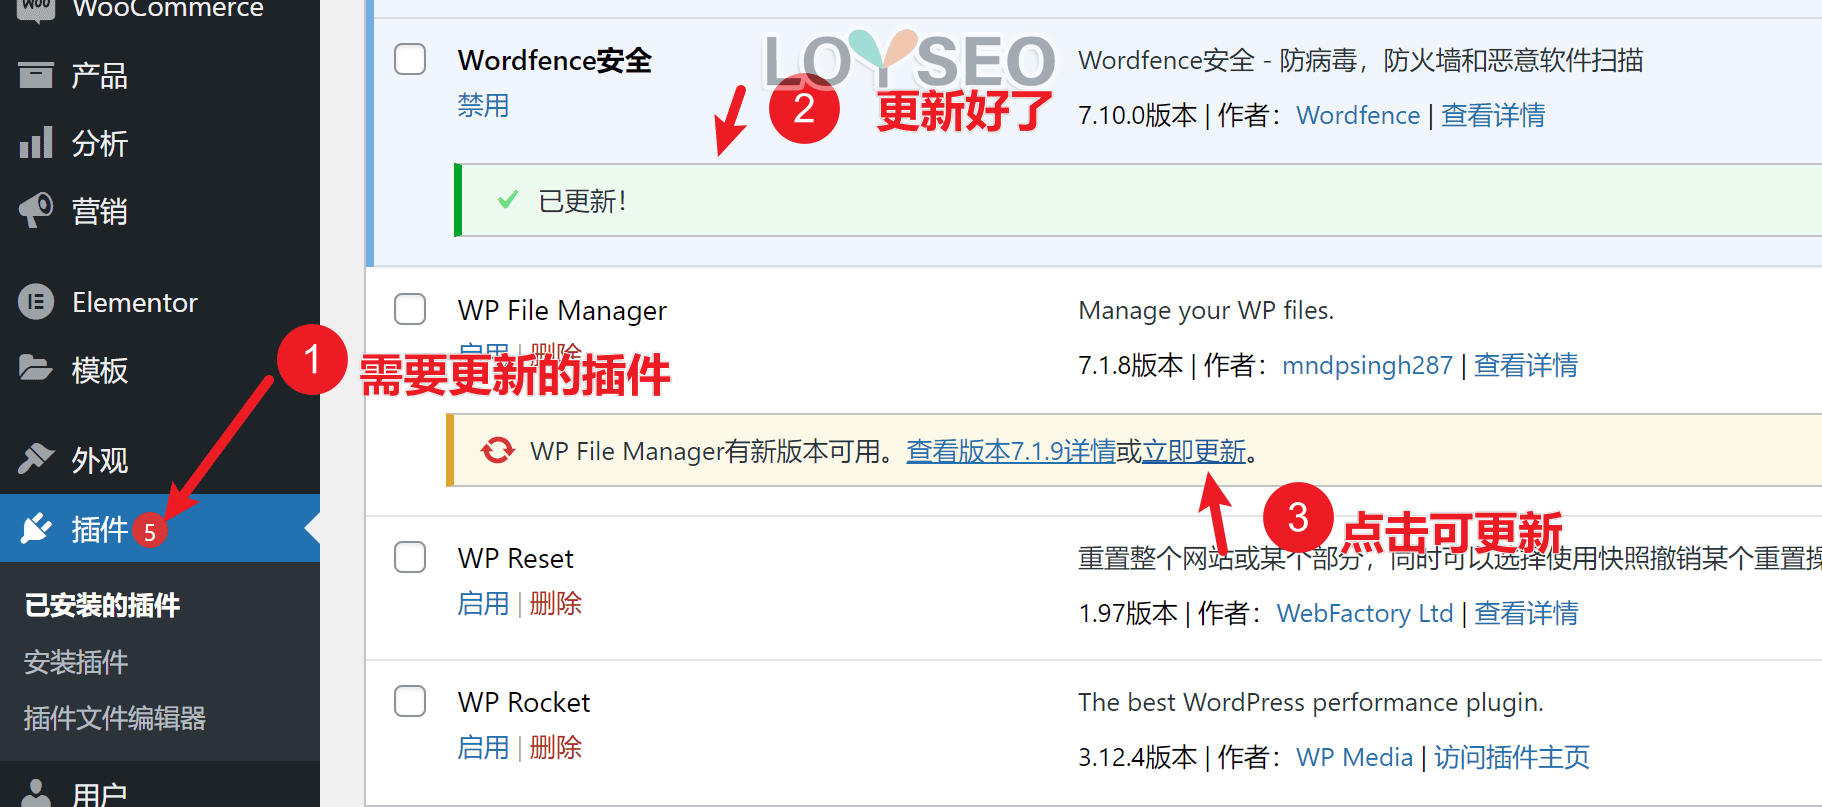Tick the WP Reset checkbox
The image size is (1822, 807).
point(410,557)
